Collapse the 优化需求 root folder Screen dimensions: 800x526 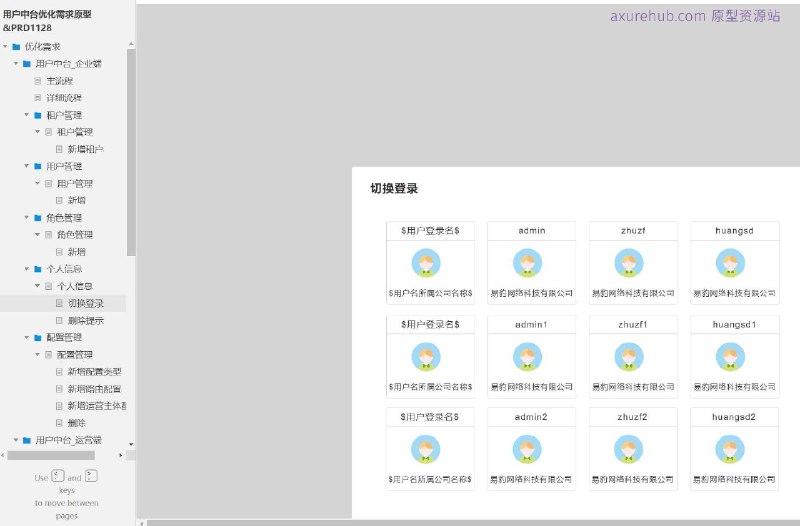(5, 46)
